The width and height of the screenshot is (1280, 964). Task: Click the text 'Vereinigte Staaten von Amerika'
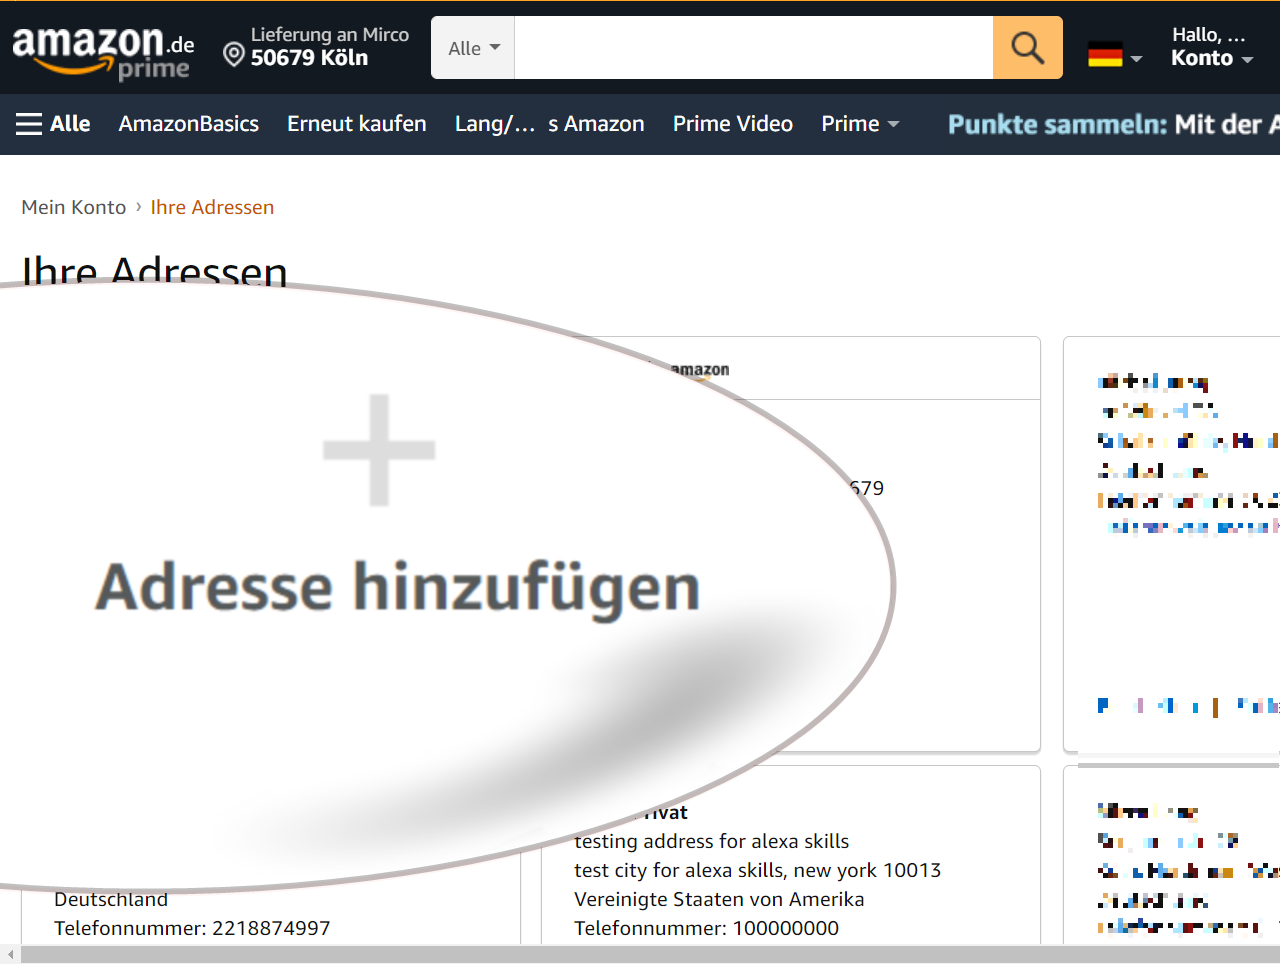[x=719, y=899]
